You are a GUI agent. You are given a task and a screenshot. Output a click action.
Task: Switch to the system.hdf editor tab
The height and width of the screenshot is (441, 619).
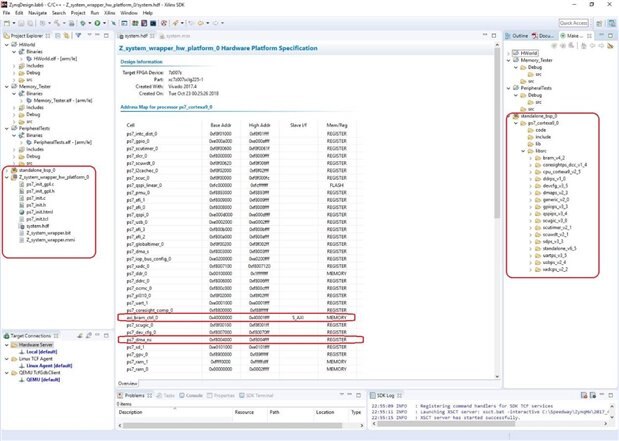pos(134,35)
